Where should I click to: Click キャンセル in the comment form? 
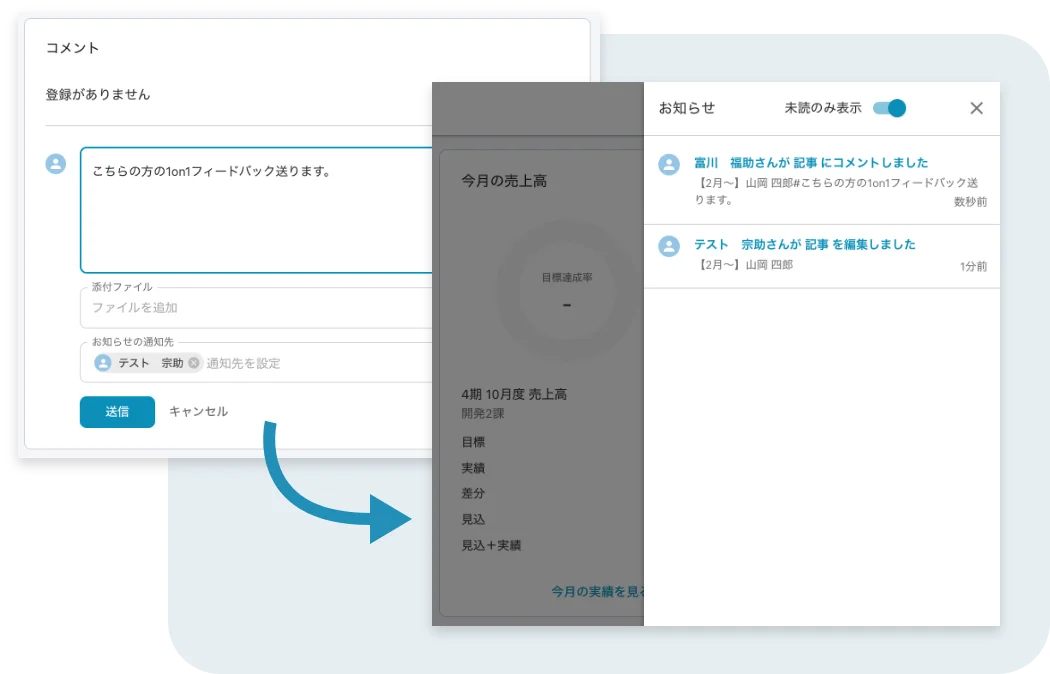[198, 412]
